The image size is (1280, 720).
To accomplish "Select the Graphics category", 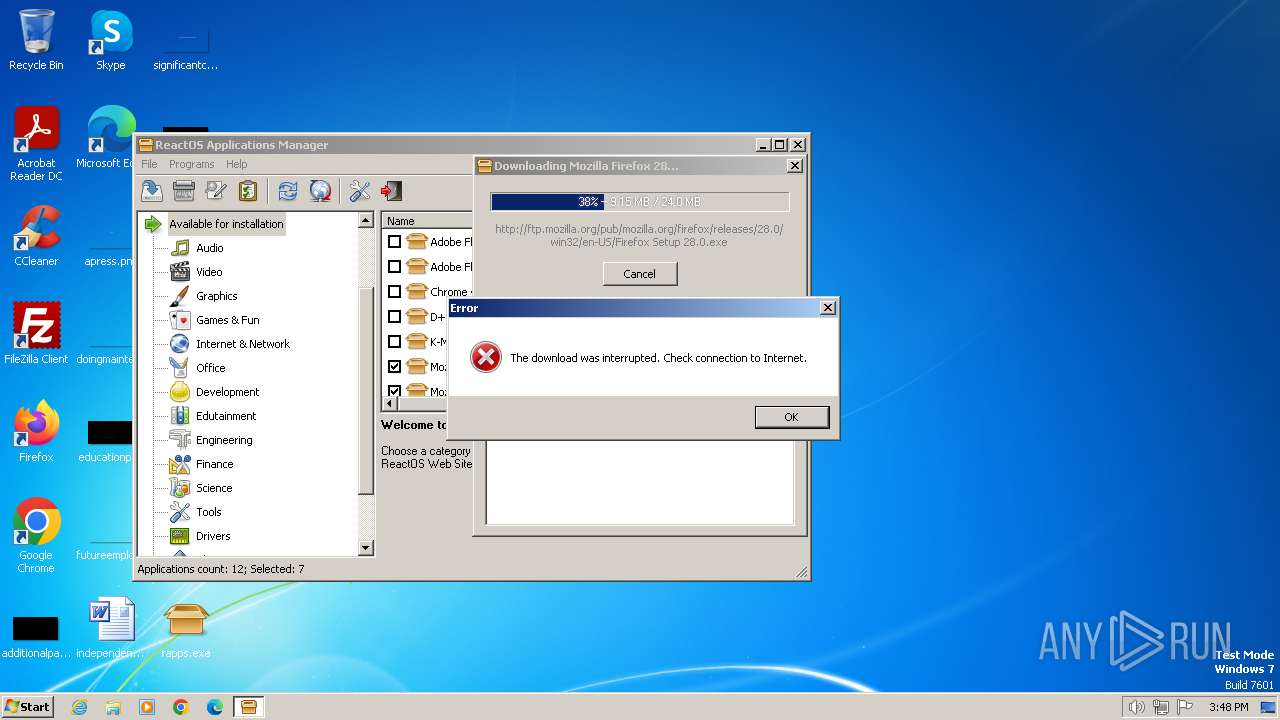I will (x=217, y=296).
